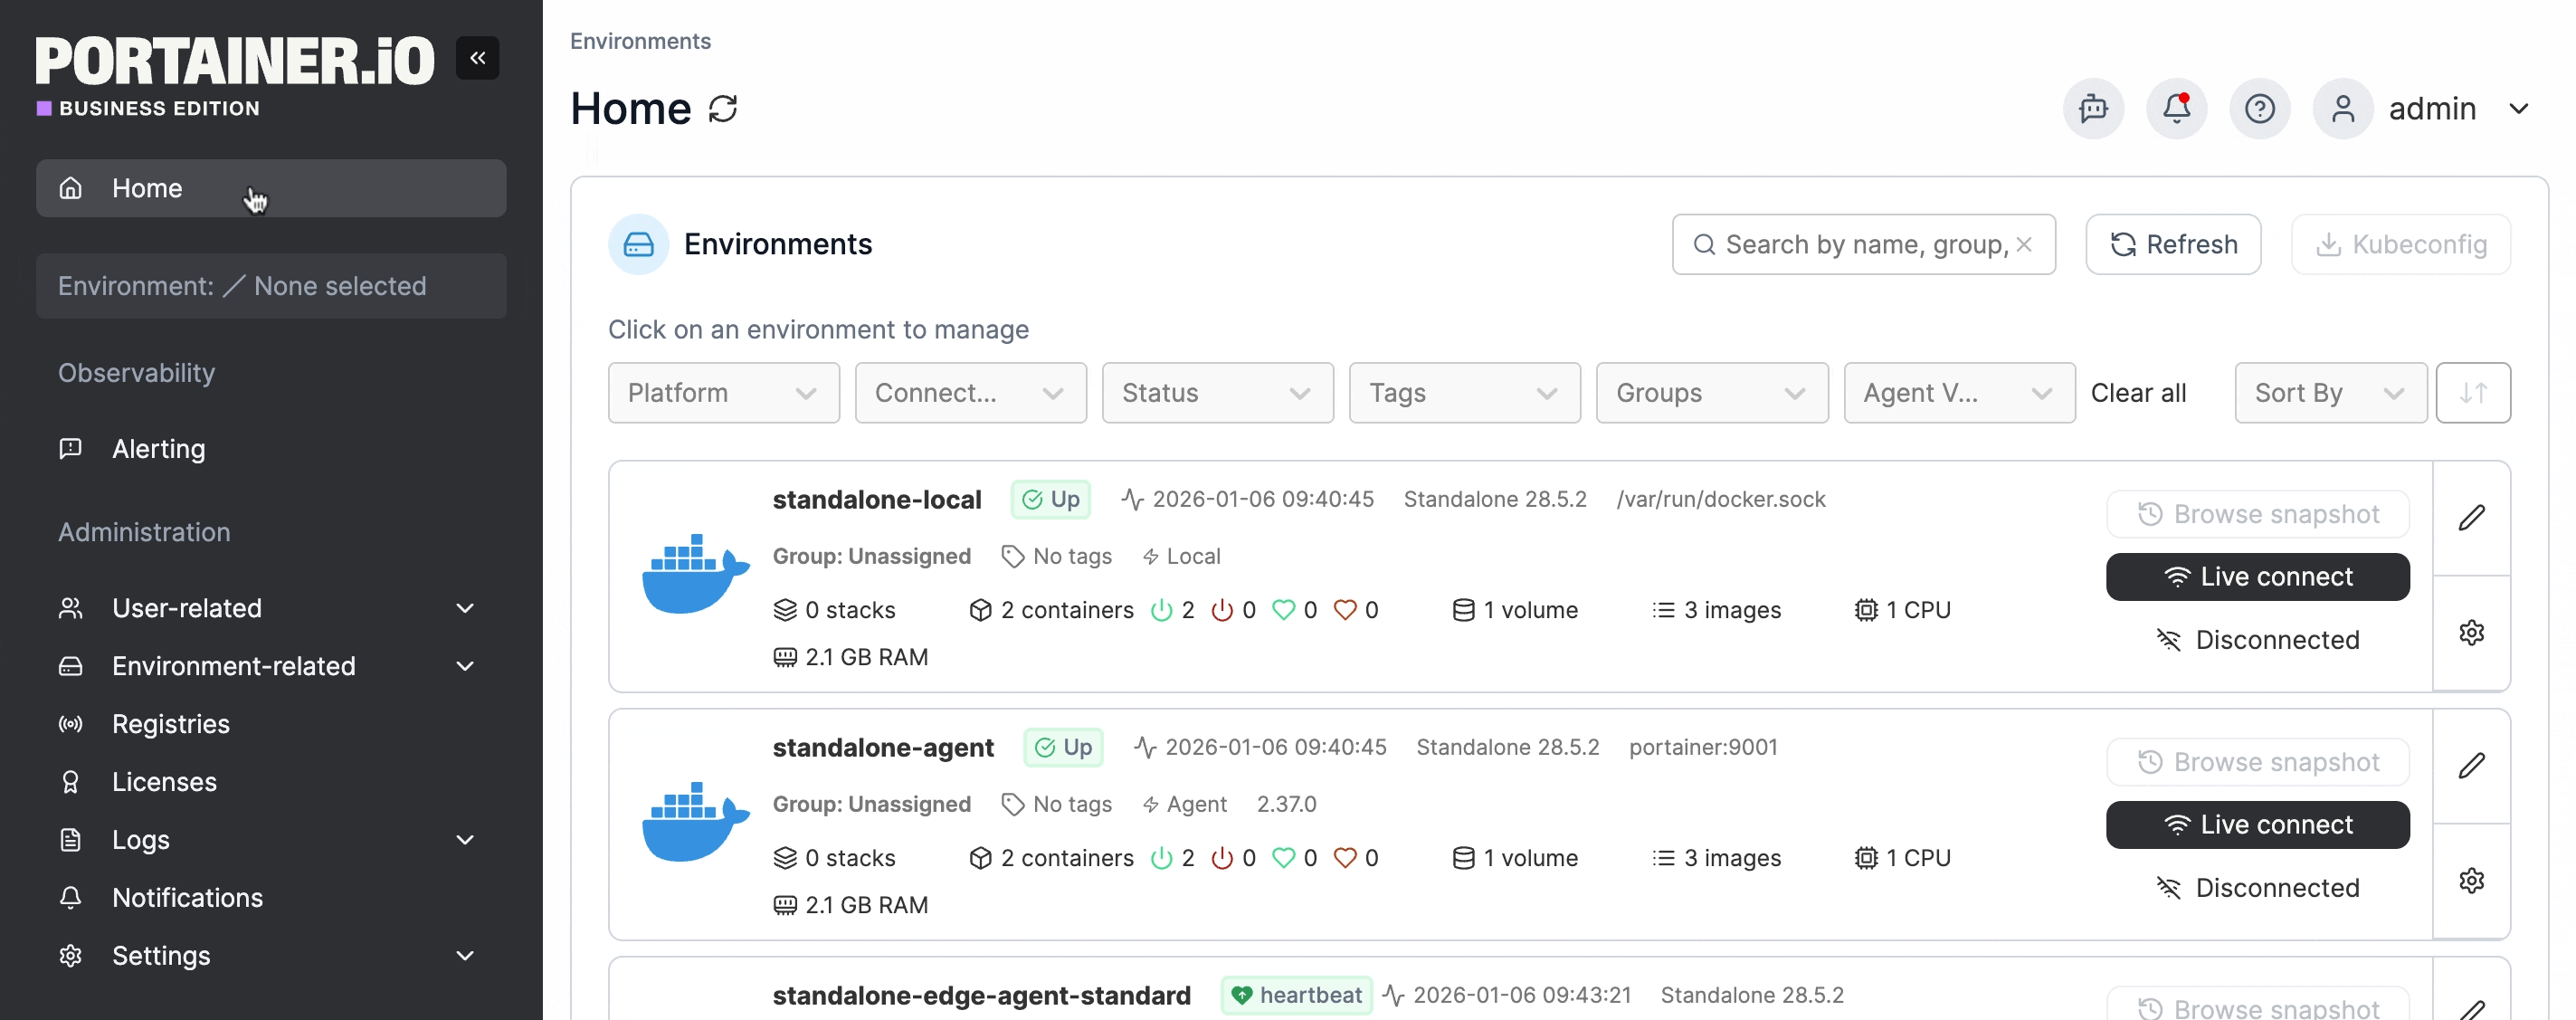
Task: Click the chatbot assistant icon in header
Action: [2092, 108]
